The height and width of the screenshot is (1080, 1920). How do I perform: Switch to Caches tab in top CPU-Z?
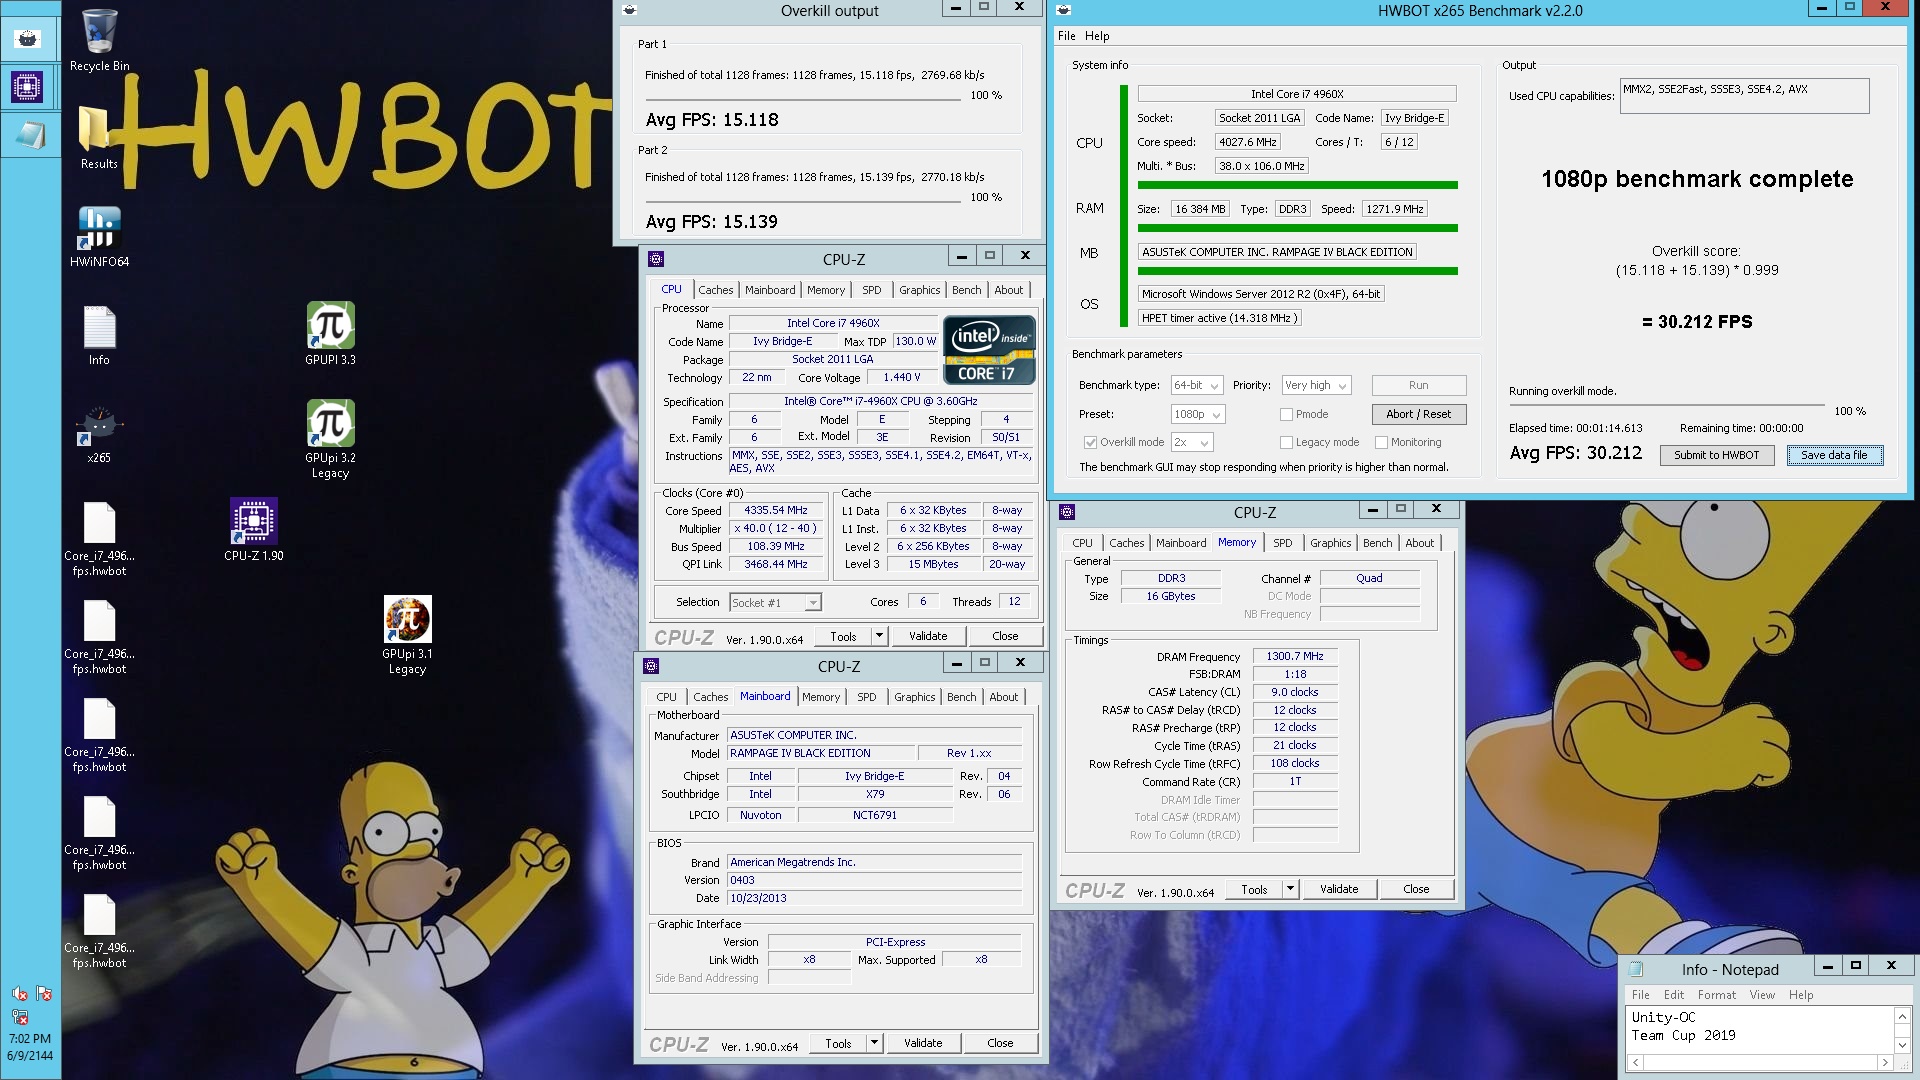[x=716, y=290]
